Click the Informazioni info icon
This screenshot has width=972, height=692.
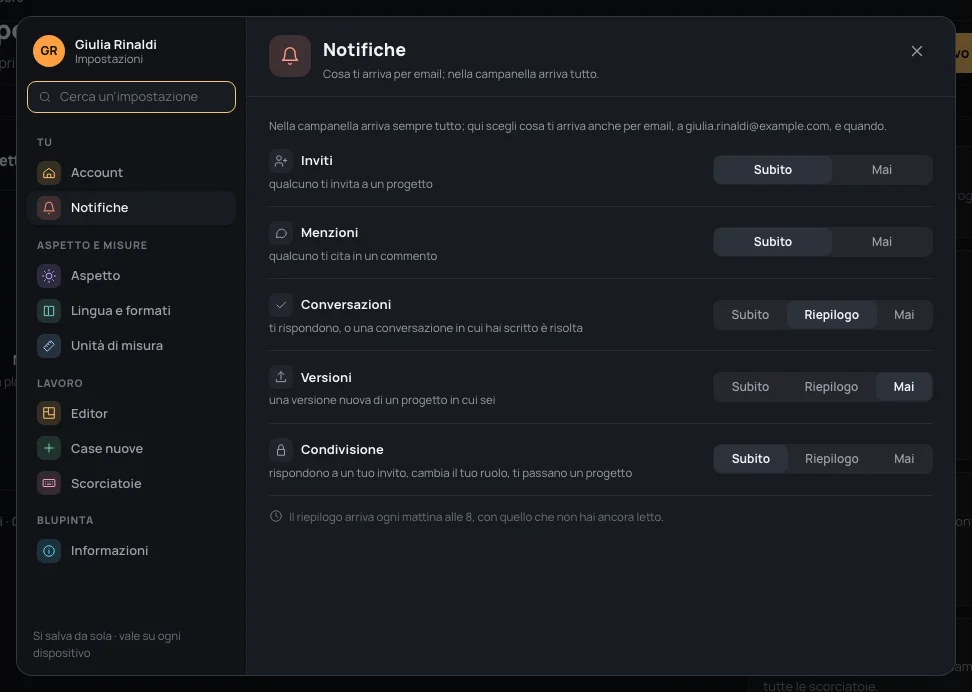49,551
